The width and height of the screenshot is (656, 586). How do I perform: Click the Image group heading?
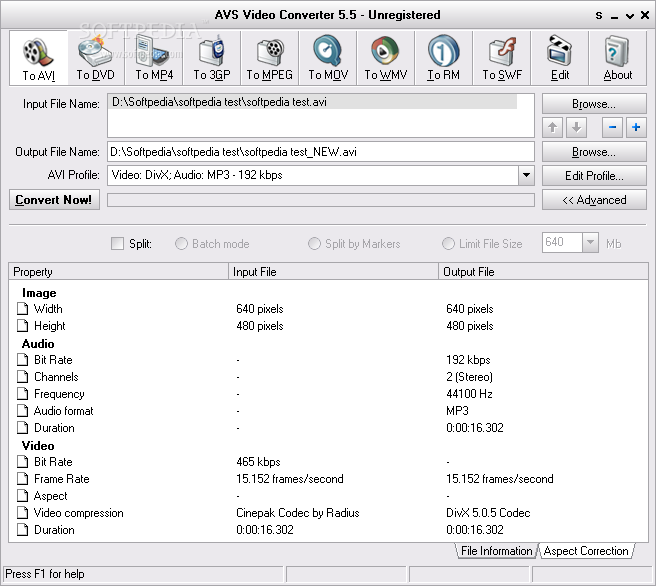[x=39, y=293]
